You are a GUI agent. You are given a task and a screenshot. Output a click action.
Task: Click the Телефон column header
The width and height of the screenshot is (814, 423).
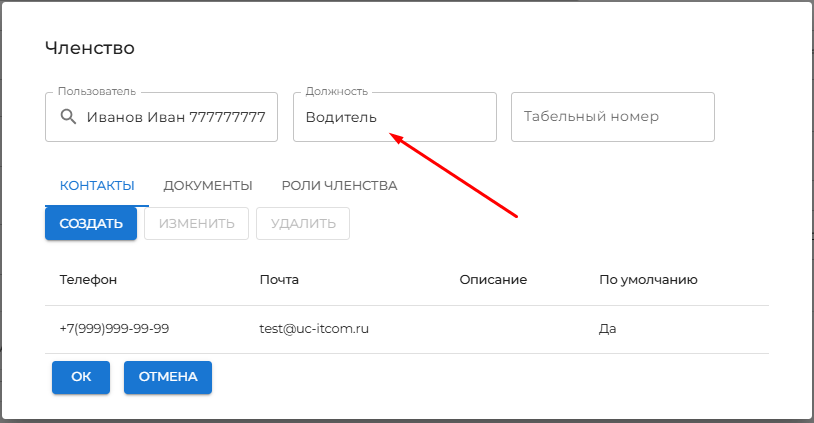(x=88, y=280)
